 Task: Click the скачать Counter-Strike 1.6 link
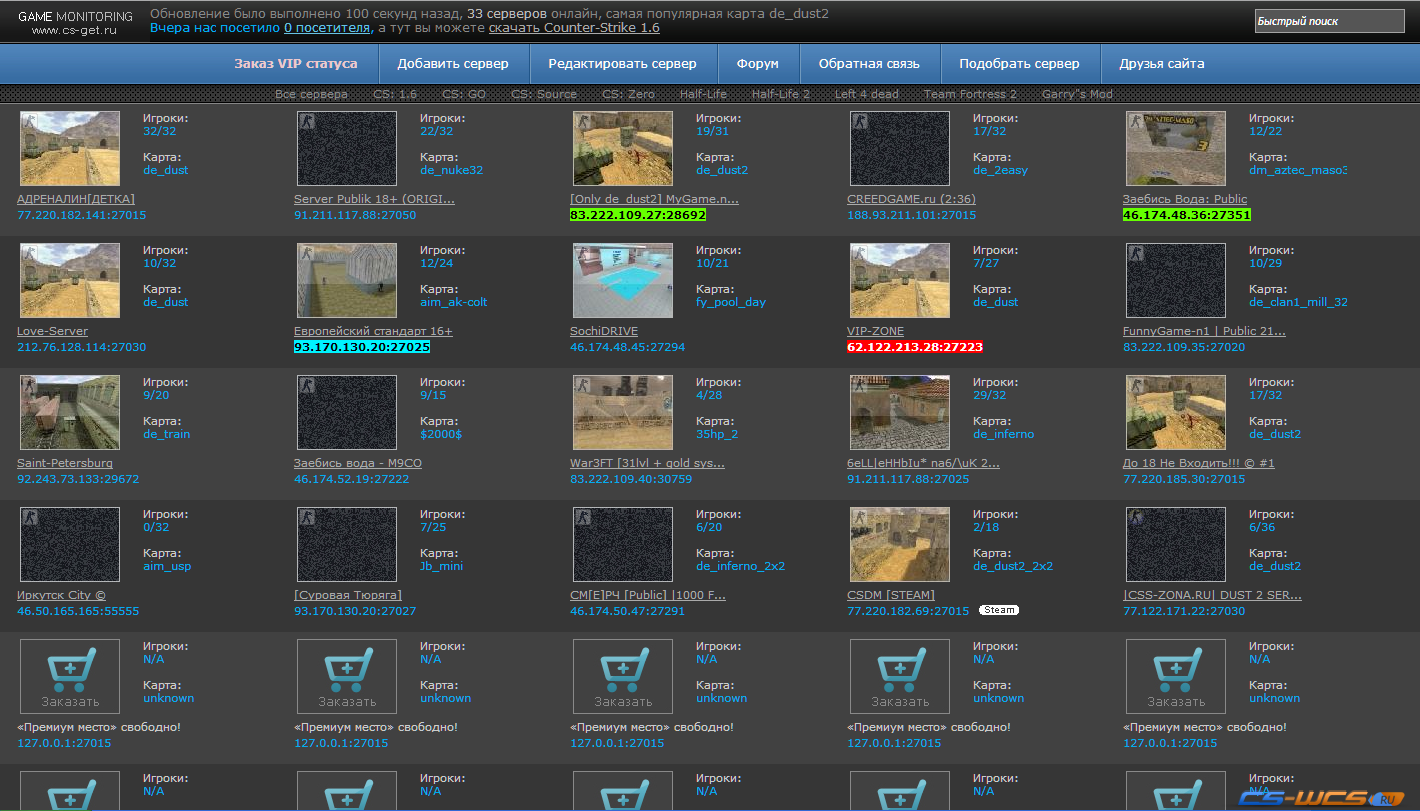574,28
